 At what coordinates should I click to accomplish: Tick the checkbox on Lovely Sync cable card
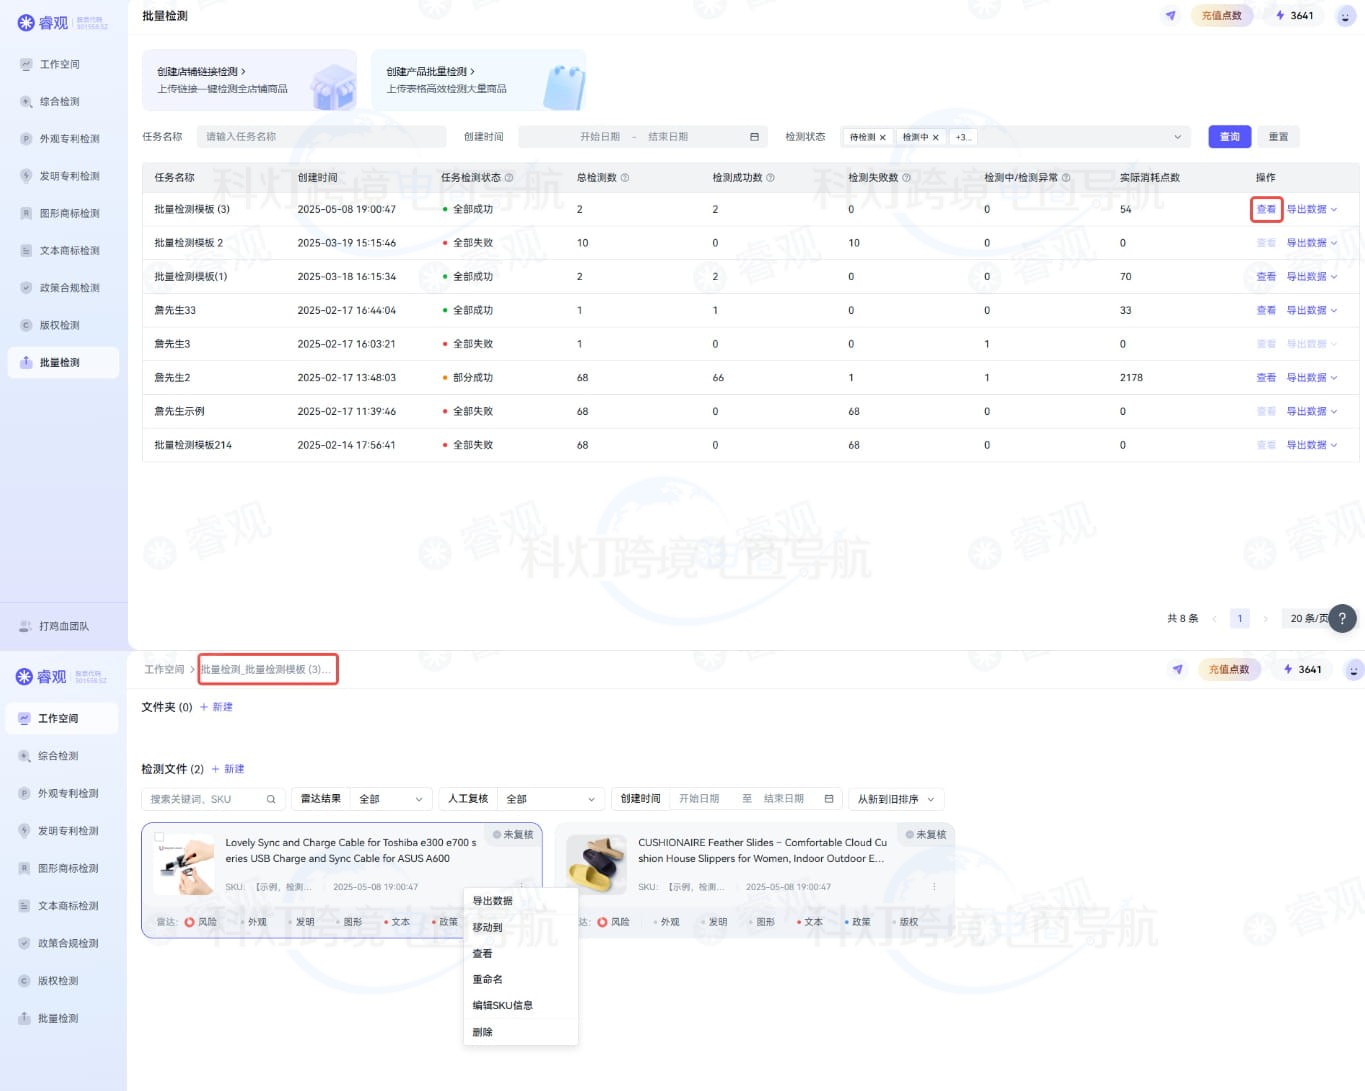159,837
